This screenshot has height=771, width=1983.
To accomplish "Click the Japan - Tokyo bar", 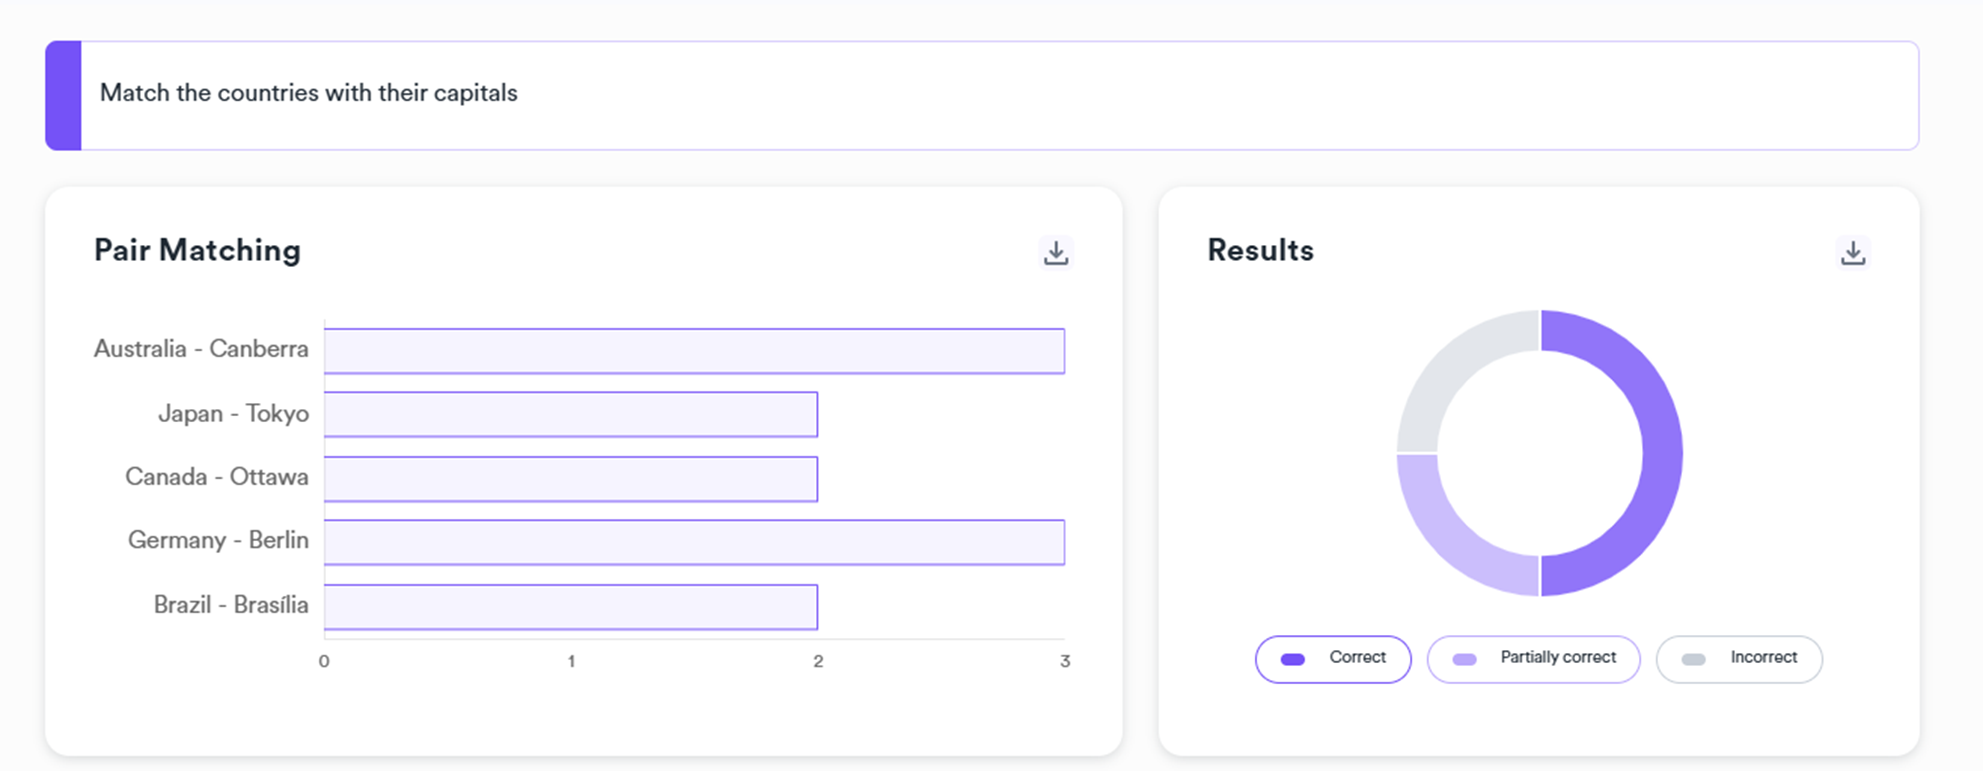I will [570, 414].
